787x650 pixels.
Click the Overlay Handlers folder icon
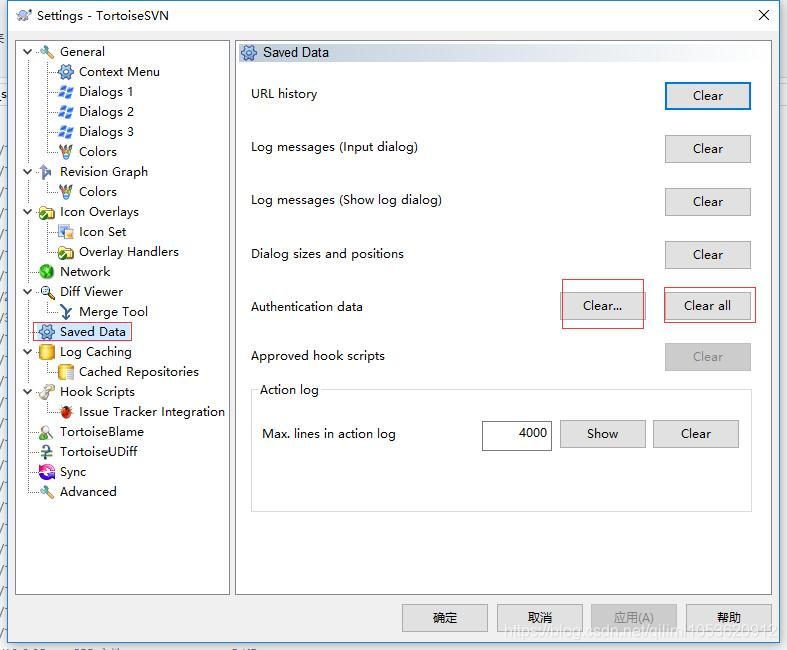[66, 252]
